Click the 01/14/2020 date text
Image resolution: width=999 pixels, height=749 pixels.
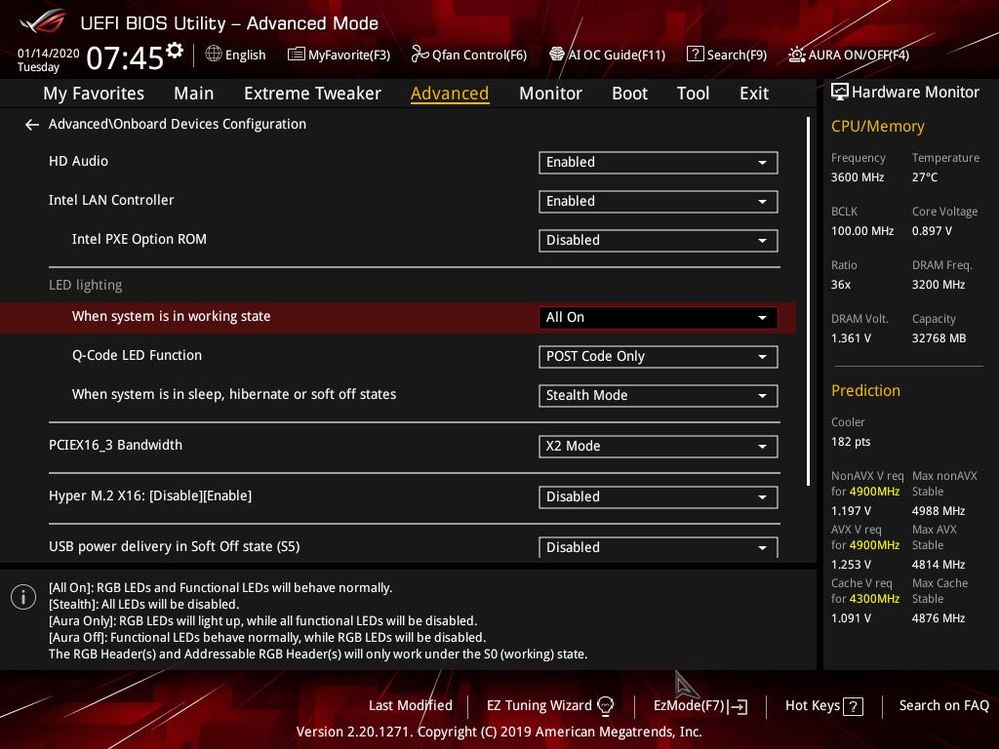48,54
